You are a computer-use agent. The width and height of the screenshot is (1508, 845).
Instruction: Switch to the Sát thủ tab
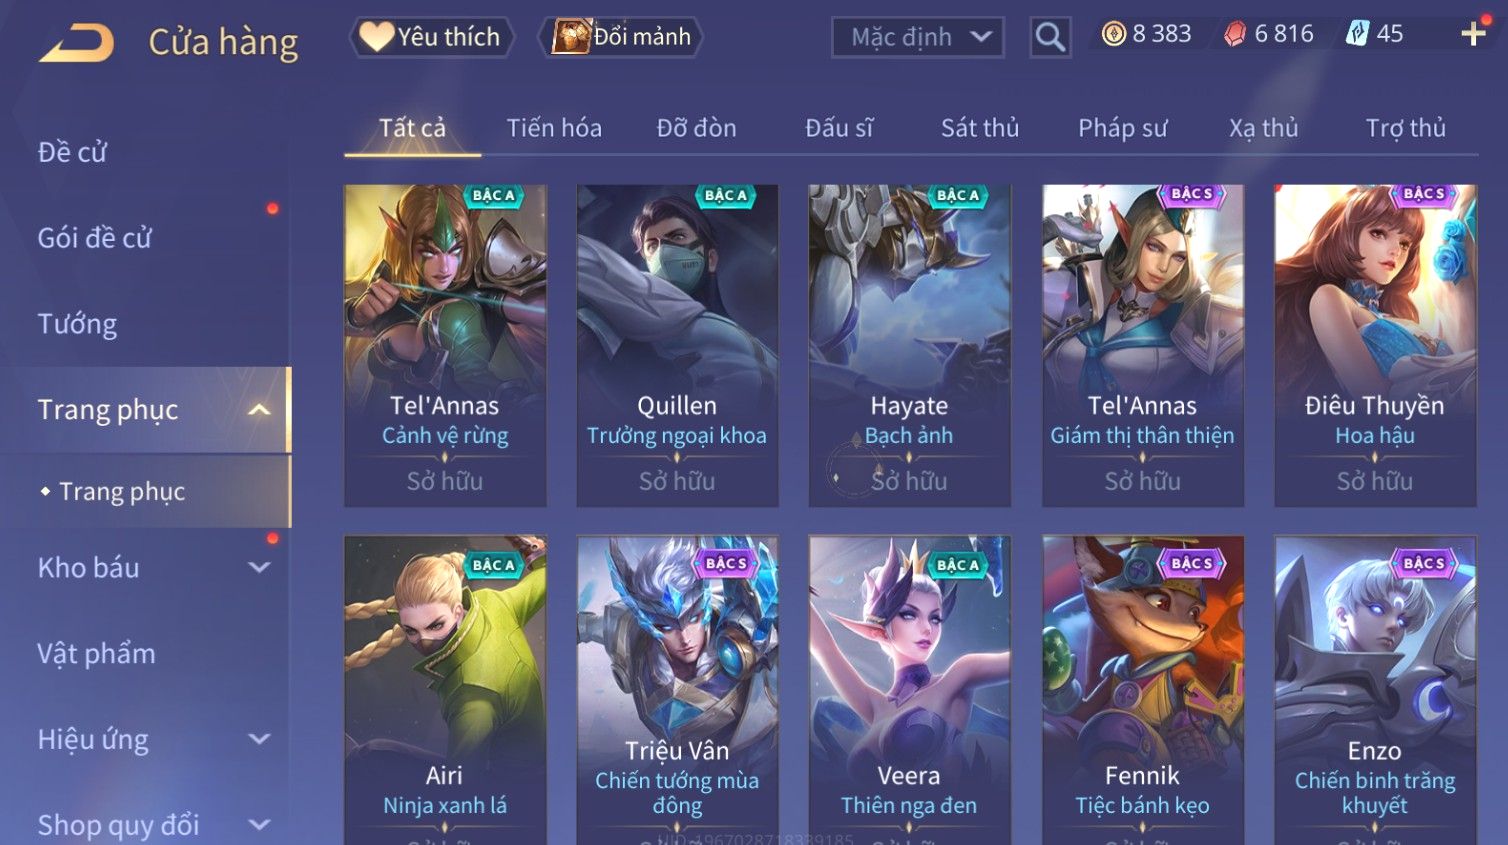(980, 128)
